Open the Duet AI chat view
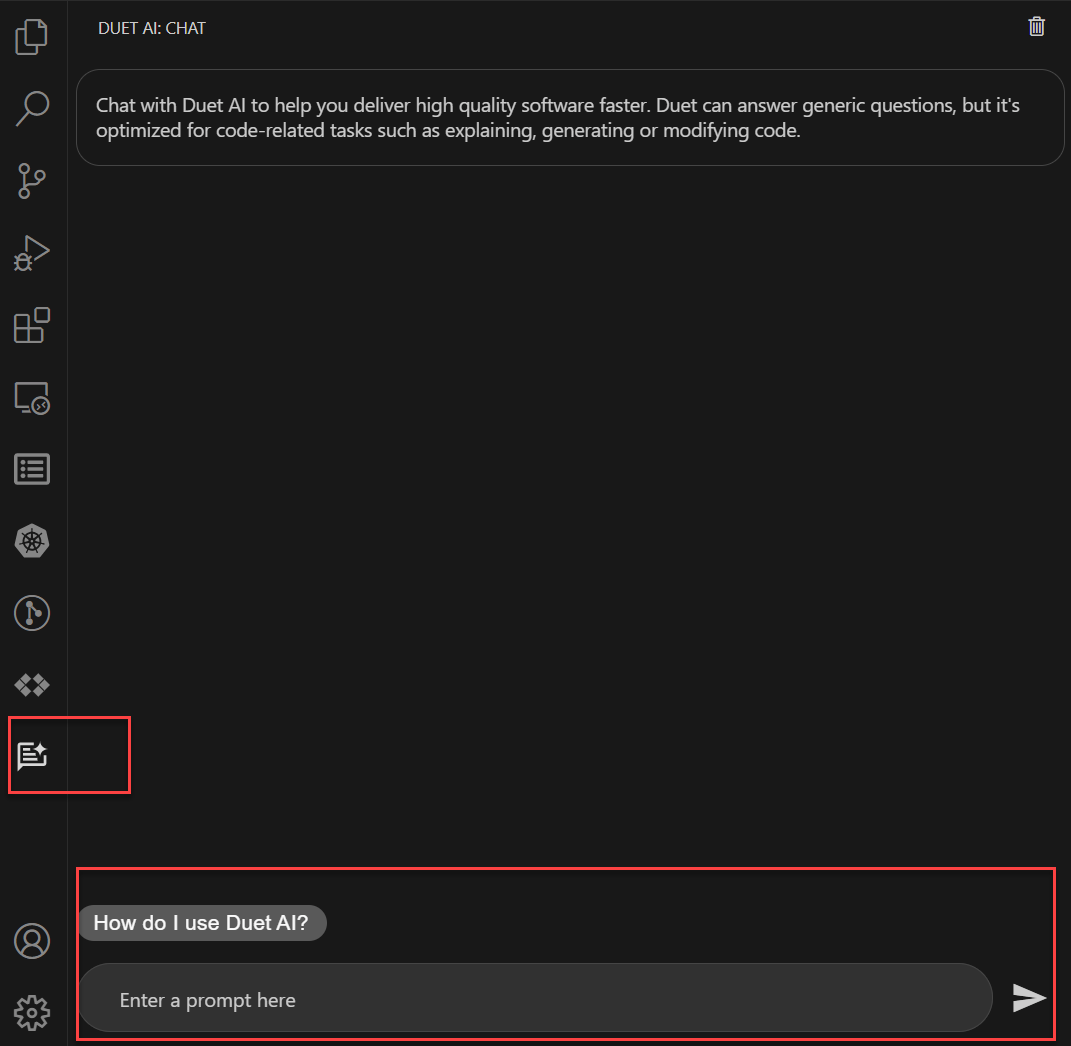 [31, 756]
